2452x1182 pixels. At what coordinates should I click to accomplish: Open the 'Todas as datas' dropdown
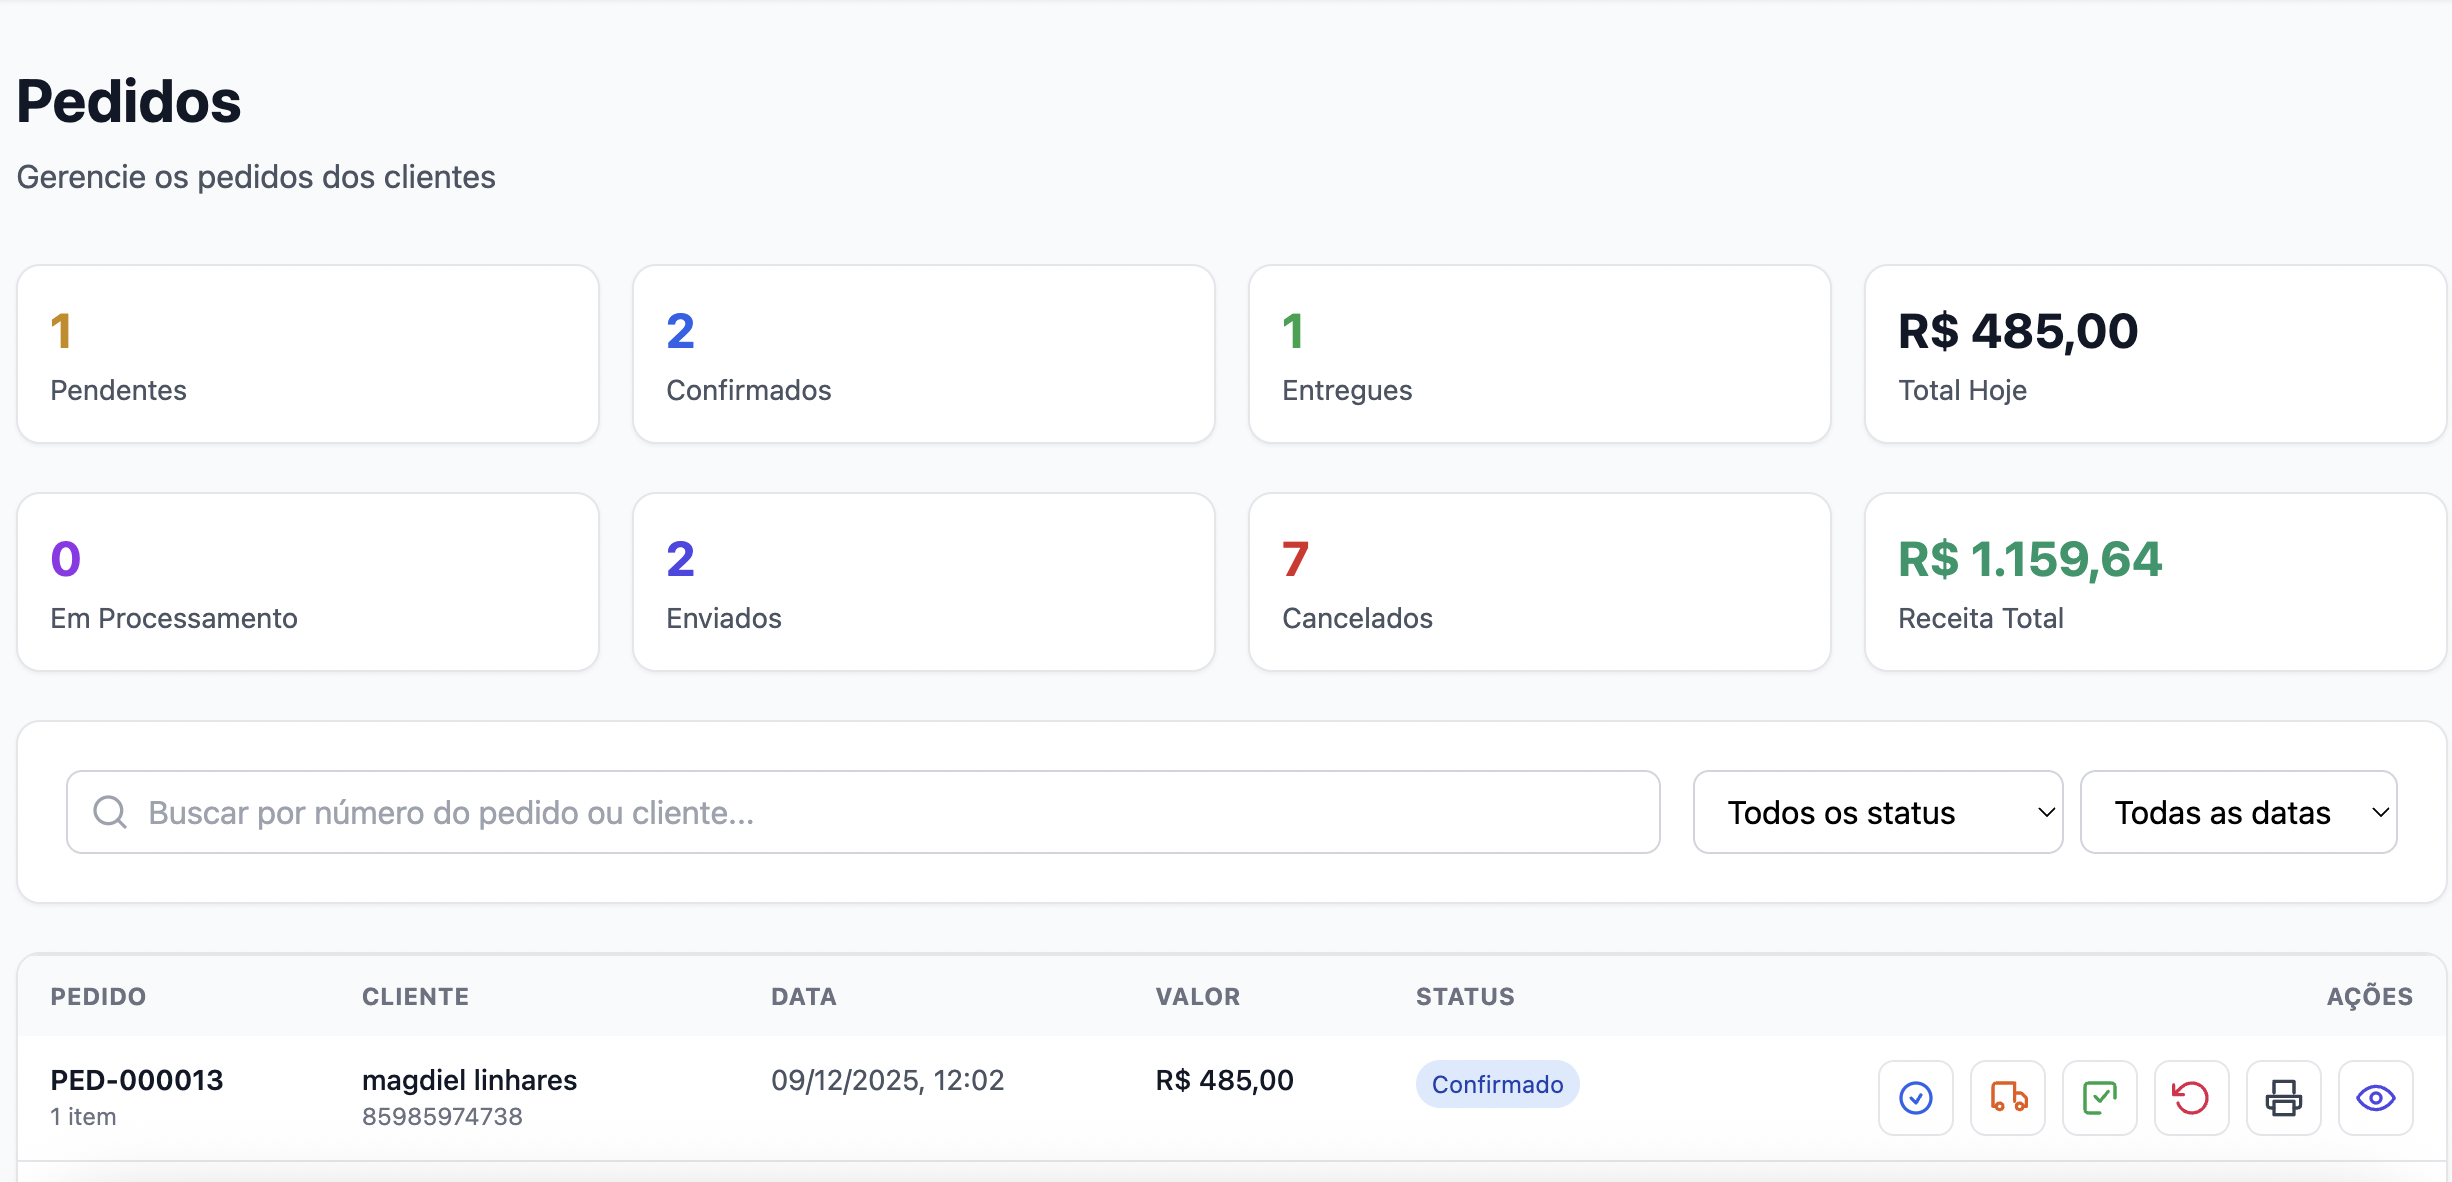tap(2238, 812)
